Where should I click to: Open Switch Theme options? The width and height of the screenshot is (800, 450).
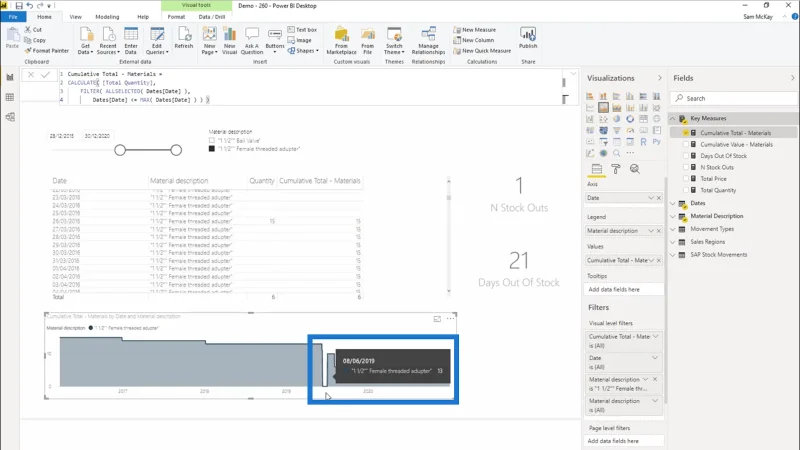click(394, 41)
